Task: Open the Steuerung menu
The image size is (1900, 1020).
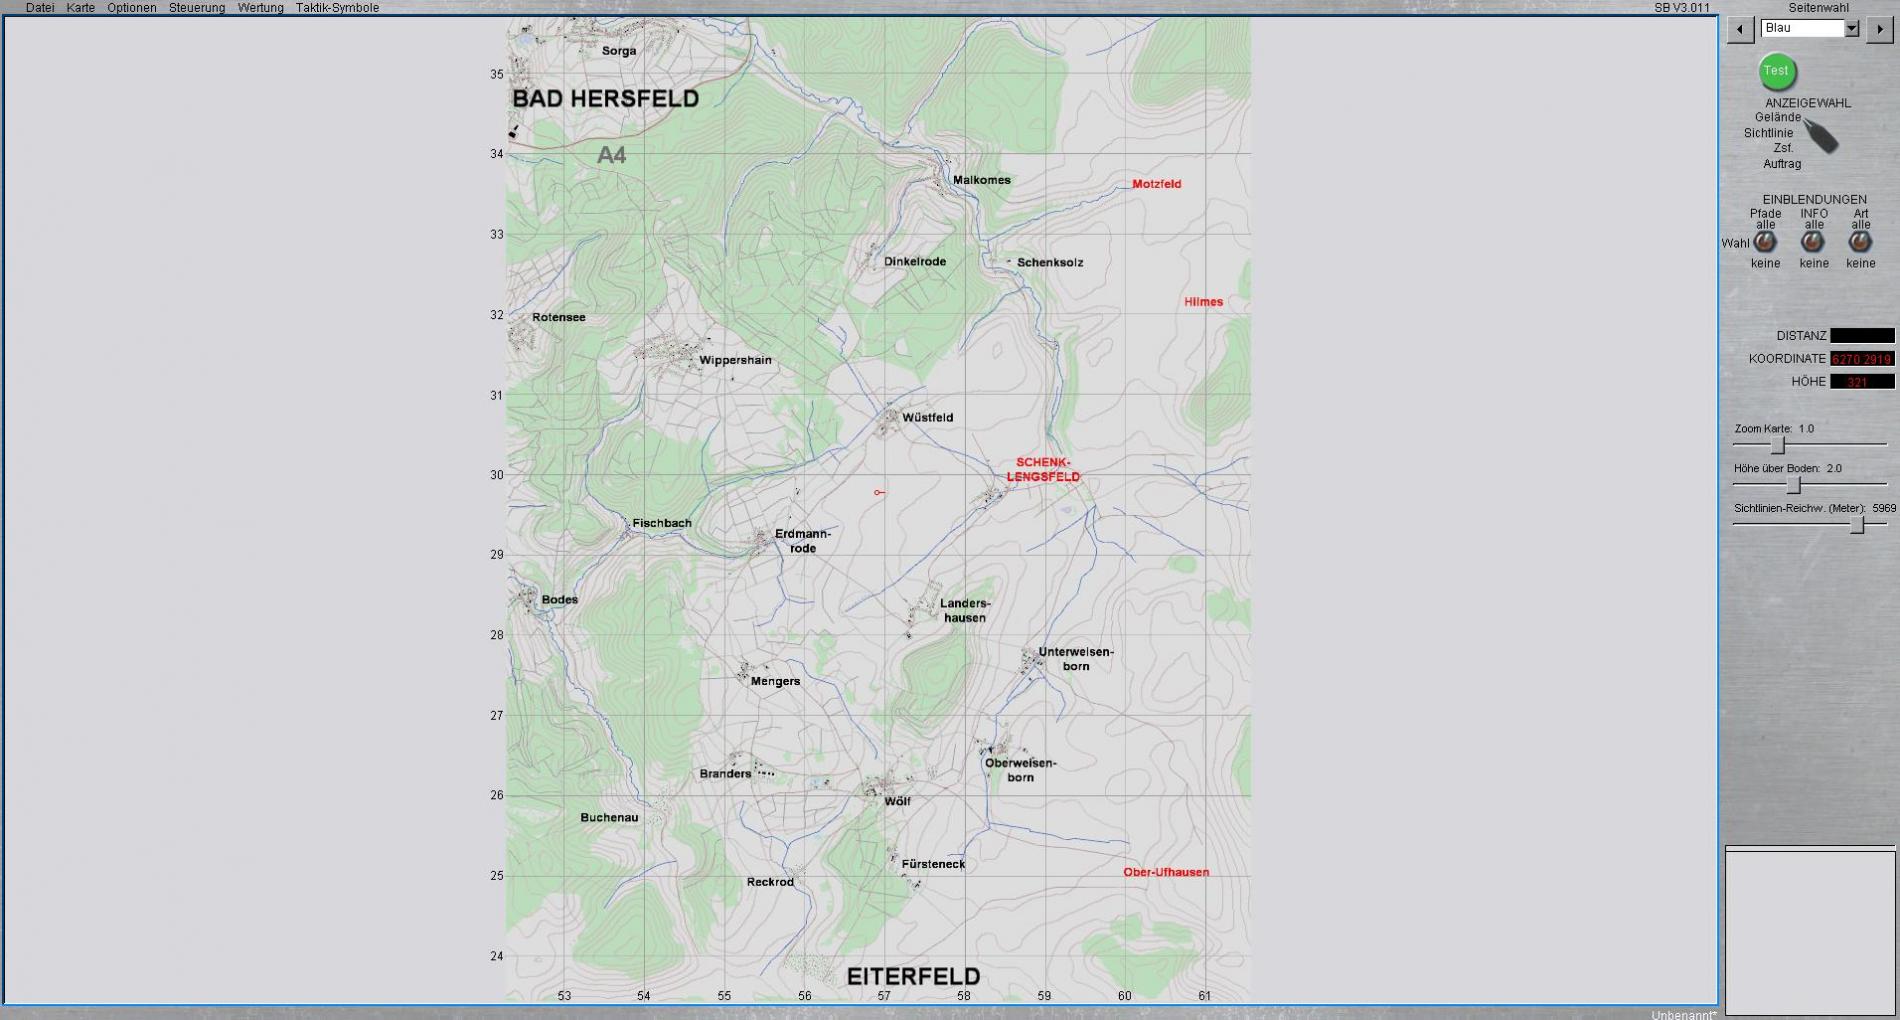Action: point(197,8)
